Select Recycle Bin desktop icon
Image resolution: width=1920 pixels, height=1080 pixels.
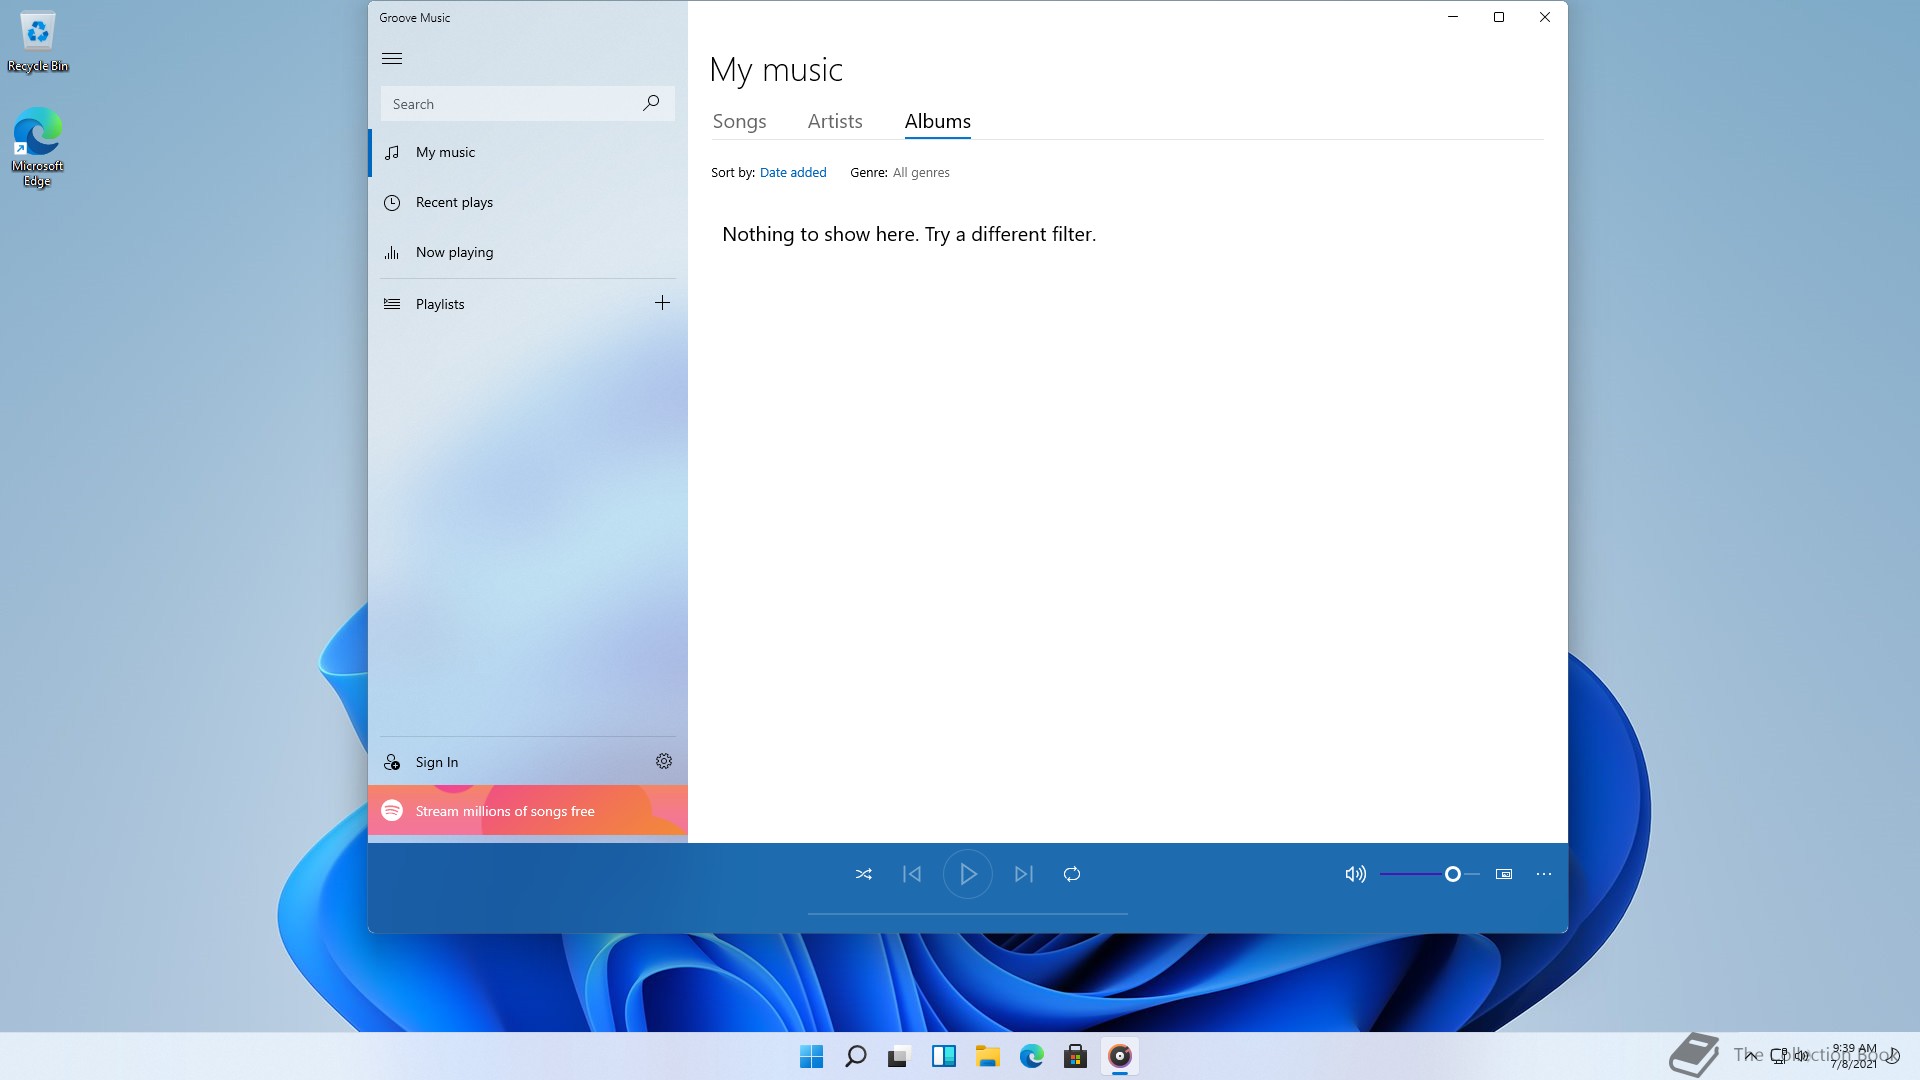tap(38, 42)
